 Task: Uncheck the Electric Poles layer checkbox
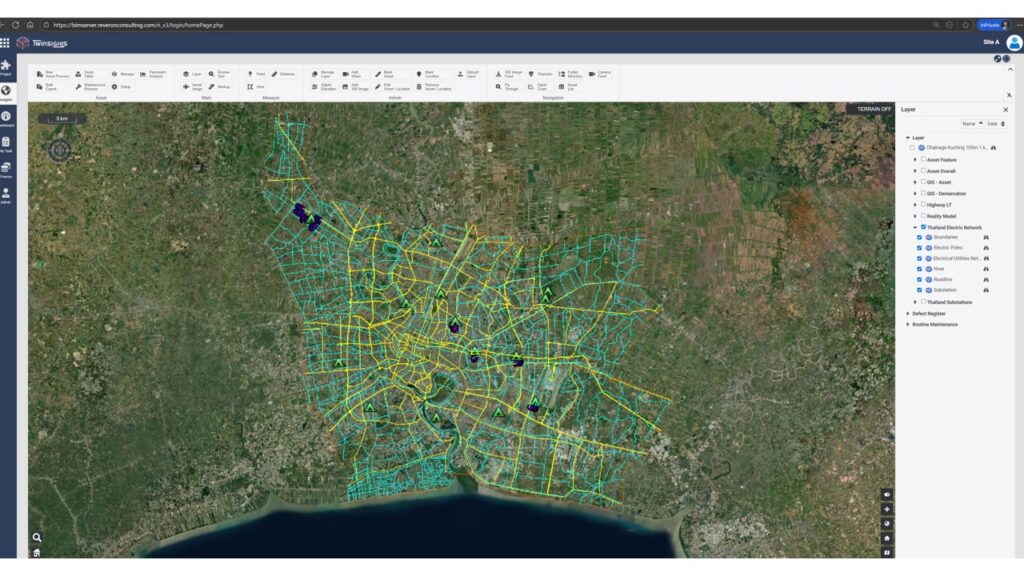919,248
